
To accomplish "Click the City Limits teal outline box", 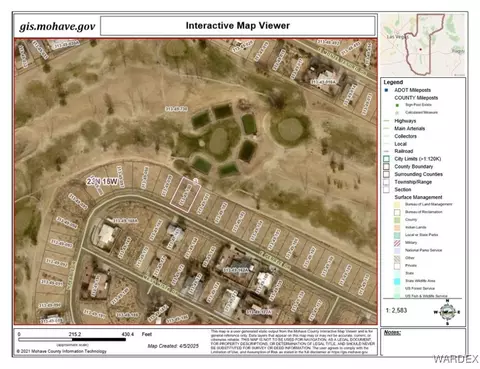I will (x=386, y=159).
